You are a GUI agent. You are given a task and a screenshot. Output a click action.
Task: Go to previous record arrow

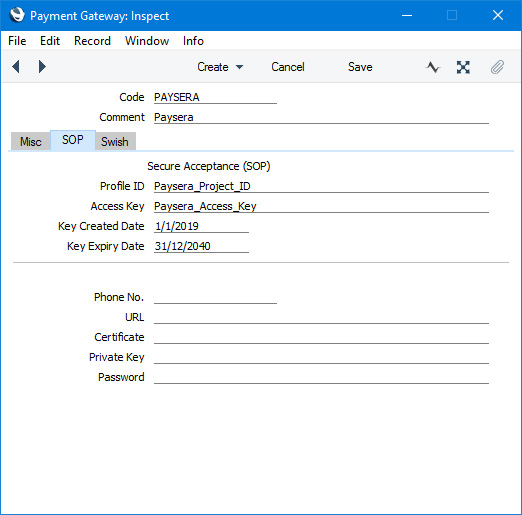tap(16, 67)
